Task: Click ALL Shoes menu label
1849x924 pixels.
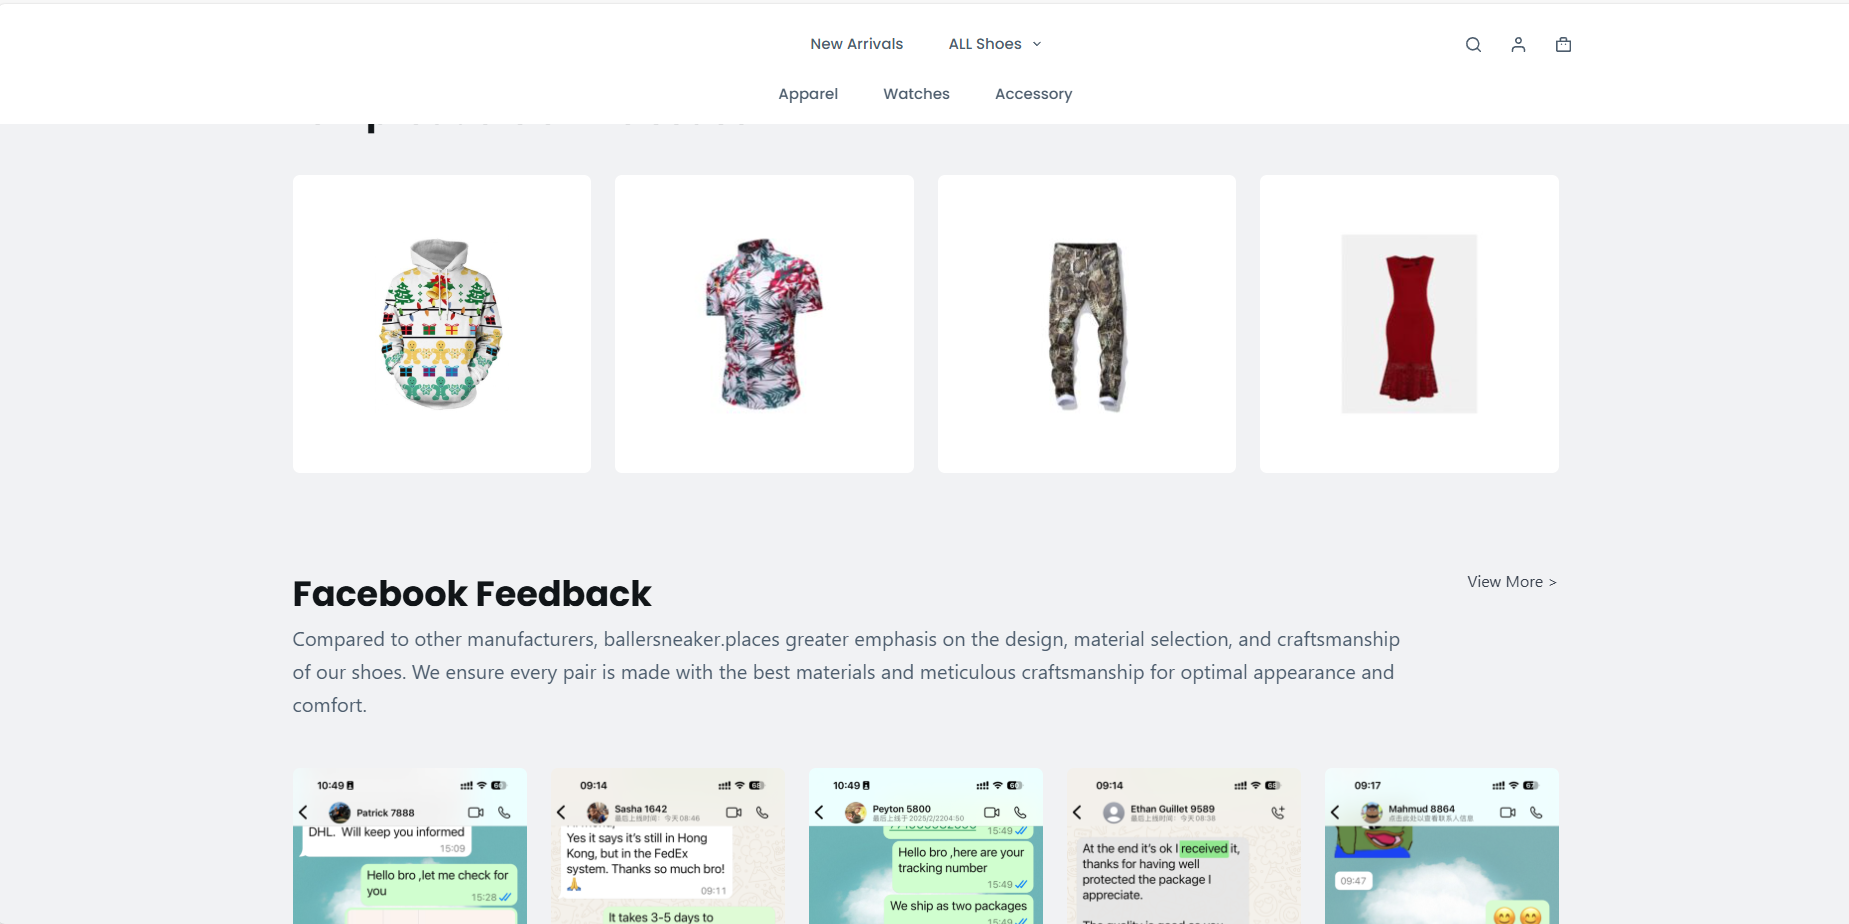Action: 985,44
